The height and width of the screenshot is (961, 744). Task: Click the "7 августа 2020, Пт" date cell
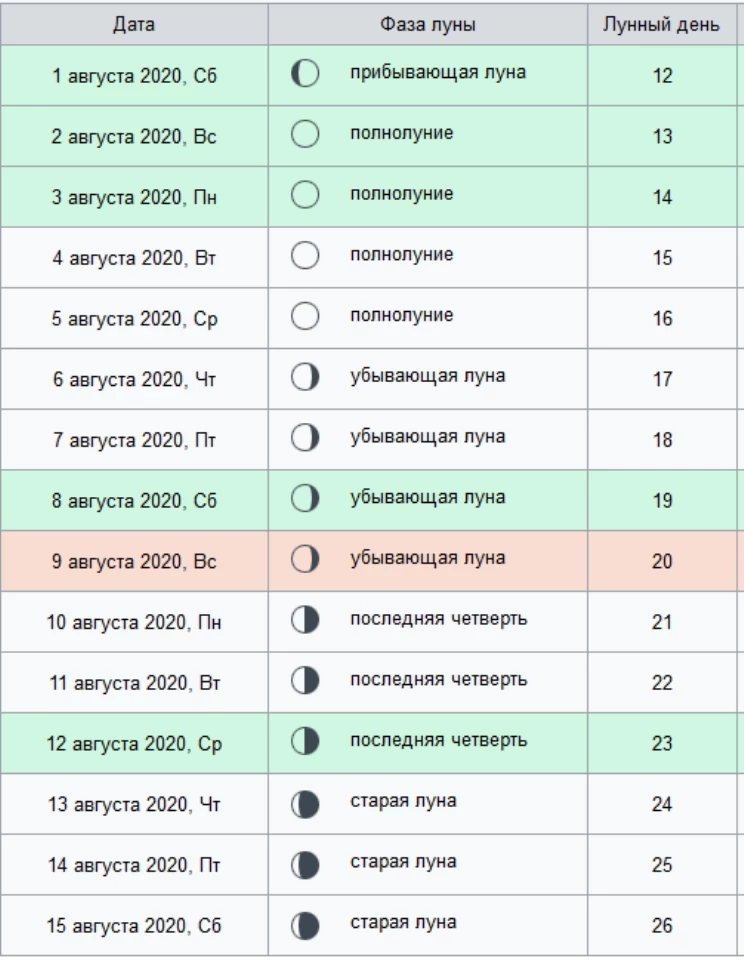click(x=134, y=440)
